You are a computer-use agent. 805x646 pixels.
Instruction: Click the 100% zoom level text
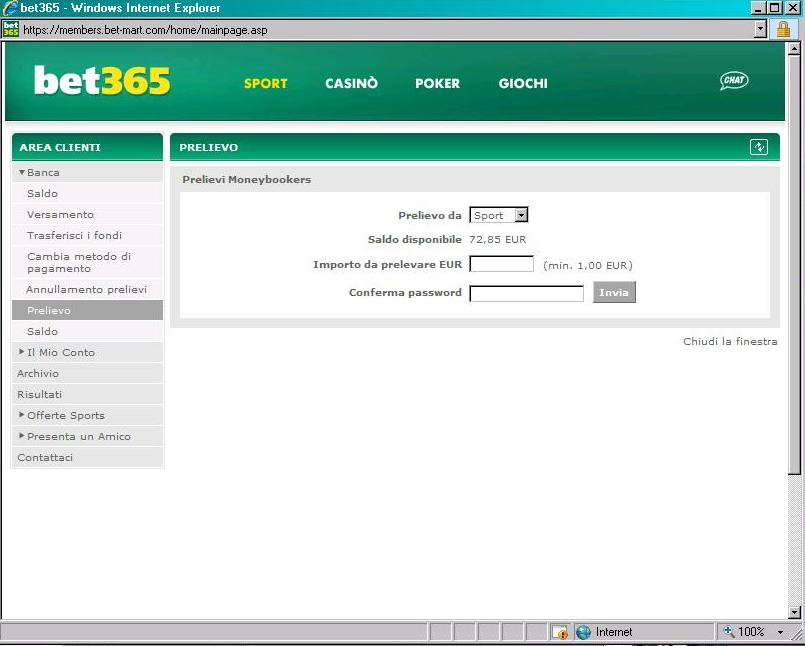coord(751,632)
